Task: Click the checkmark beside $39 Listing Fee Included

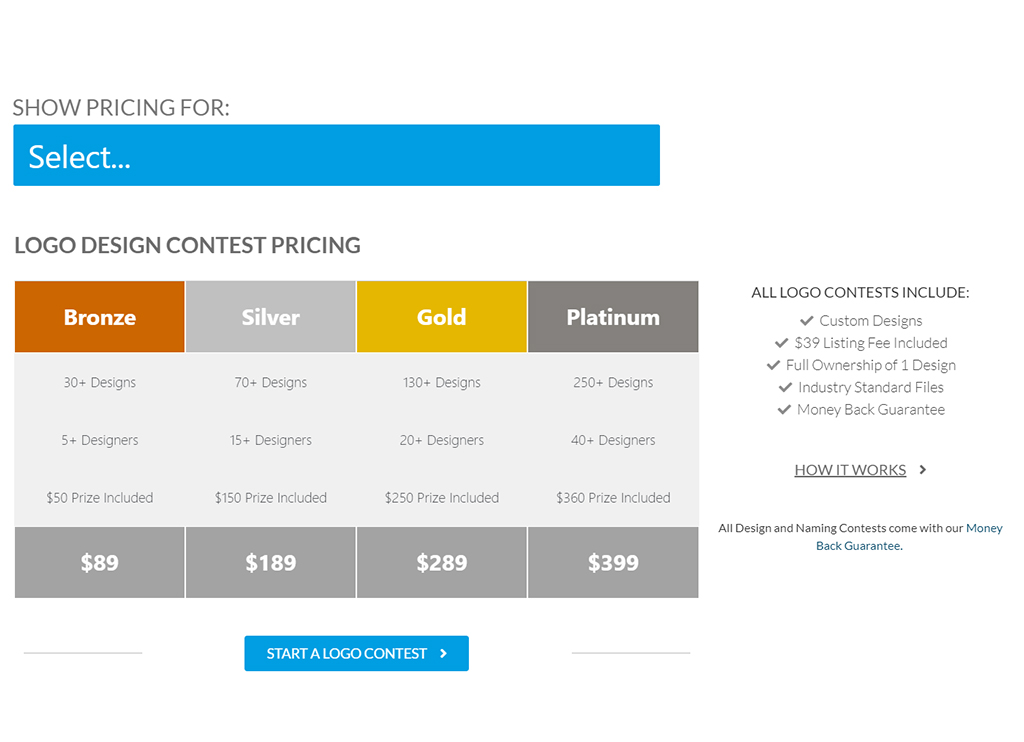Action: 782,343
